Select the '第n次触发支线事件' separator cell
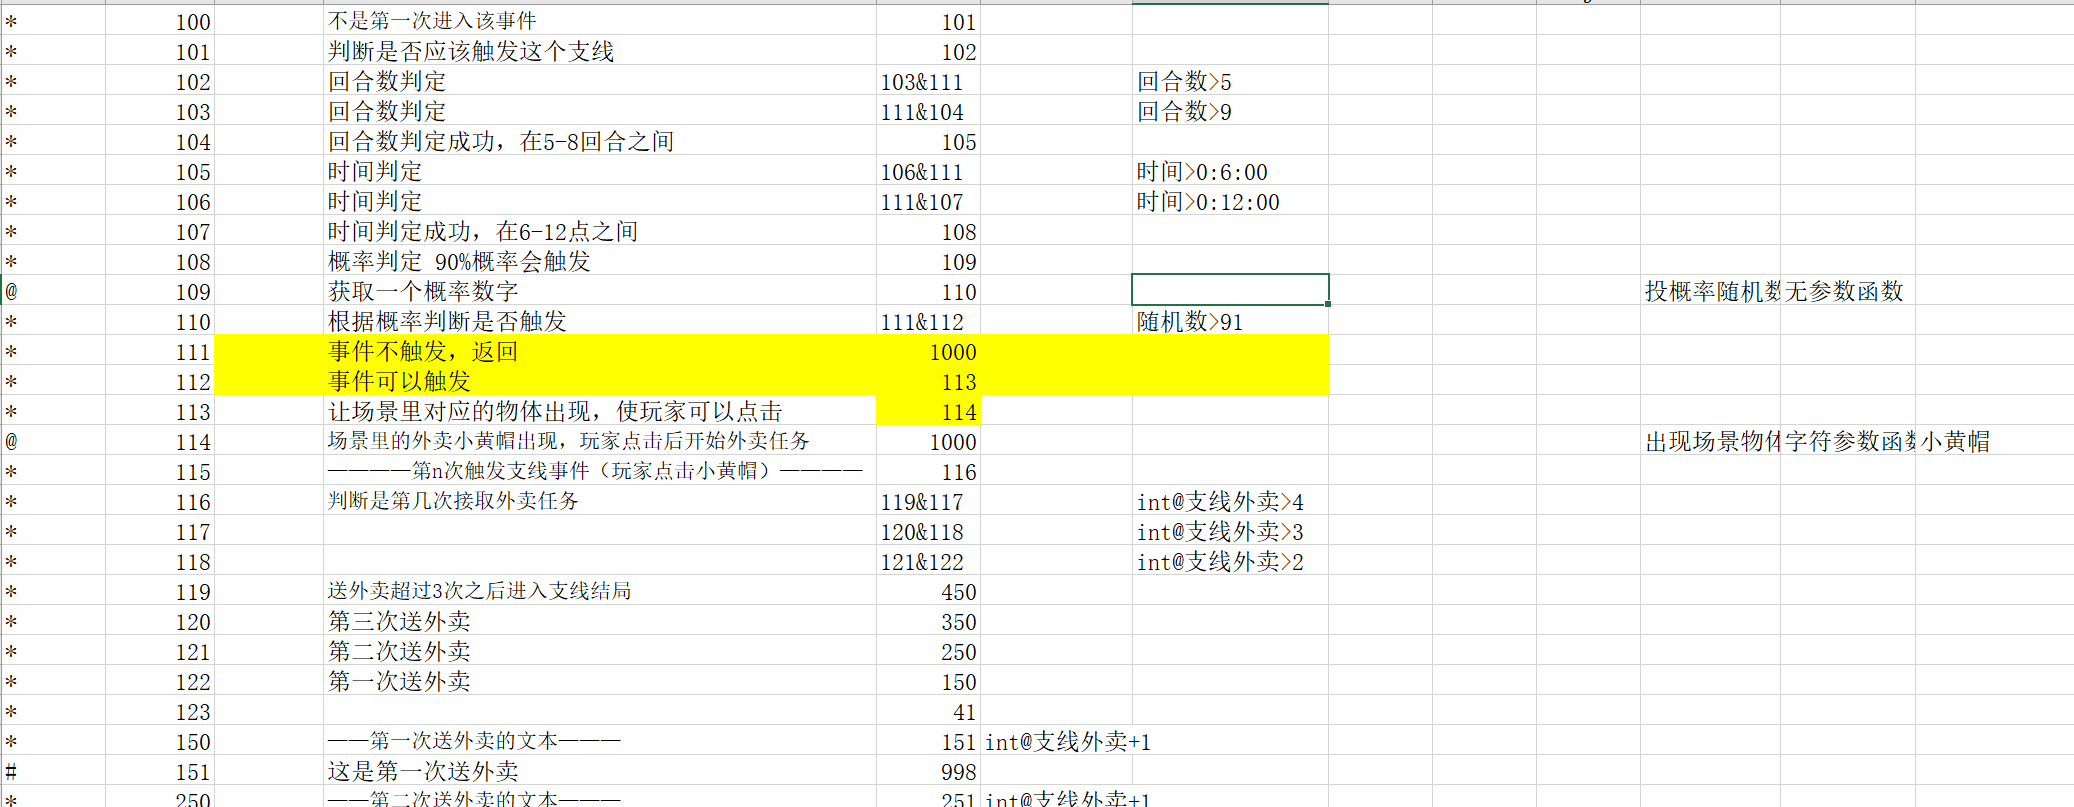 [x=600, y=470]
